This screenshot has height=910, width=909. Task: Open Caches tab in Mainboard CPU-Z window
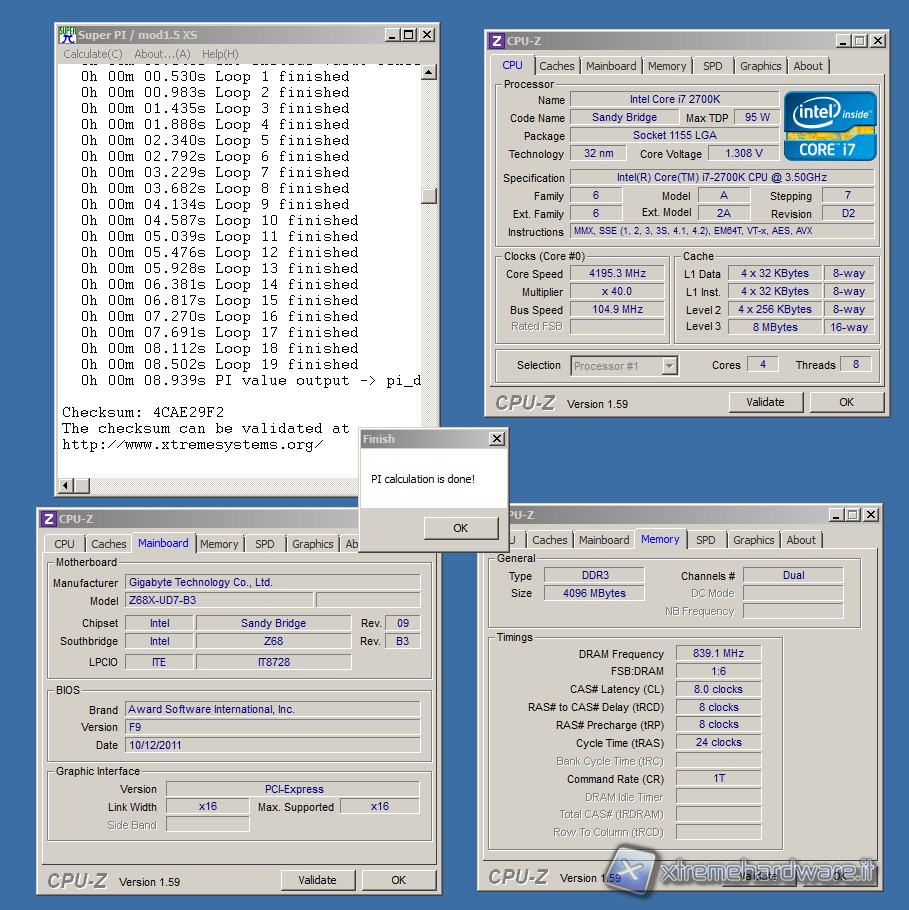109,544
